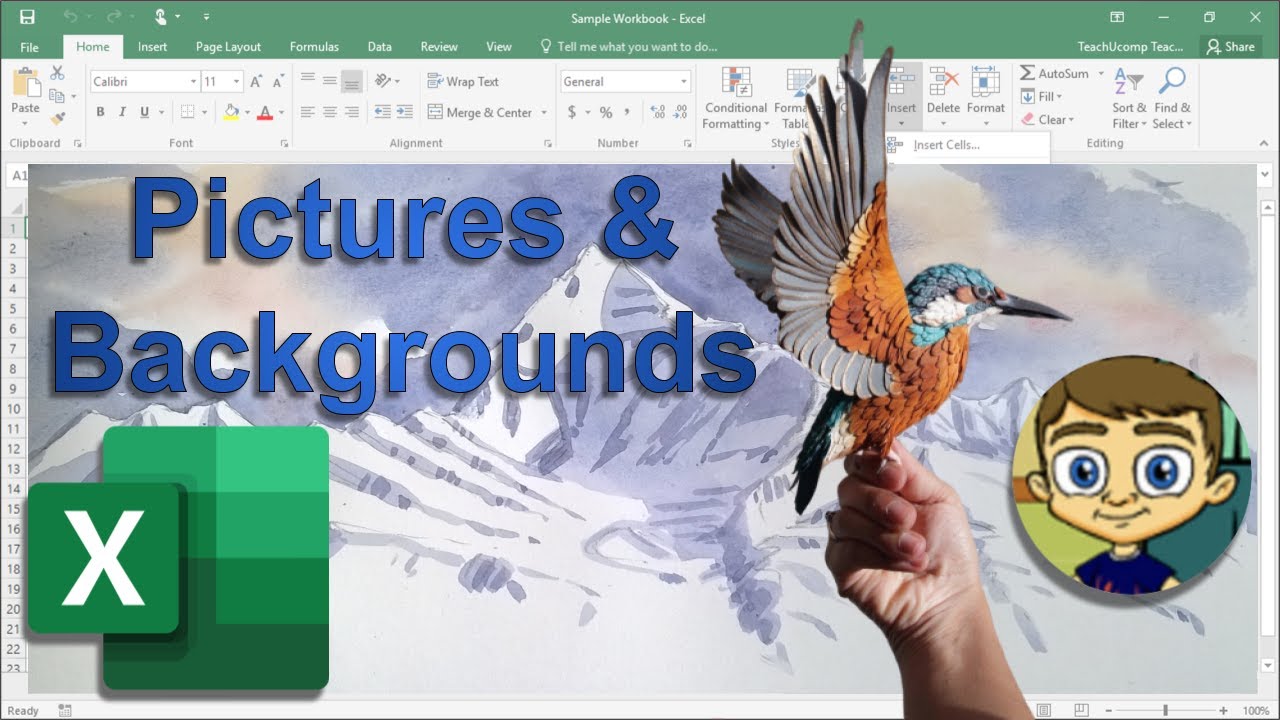Click the Increase Decimal icon
The height and width of the screenshot is (720, 1280).
(657, 112)
